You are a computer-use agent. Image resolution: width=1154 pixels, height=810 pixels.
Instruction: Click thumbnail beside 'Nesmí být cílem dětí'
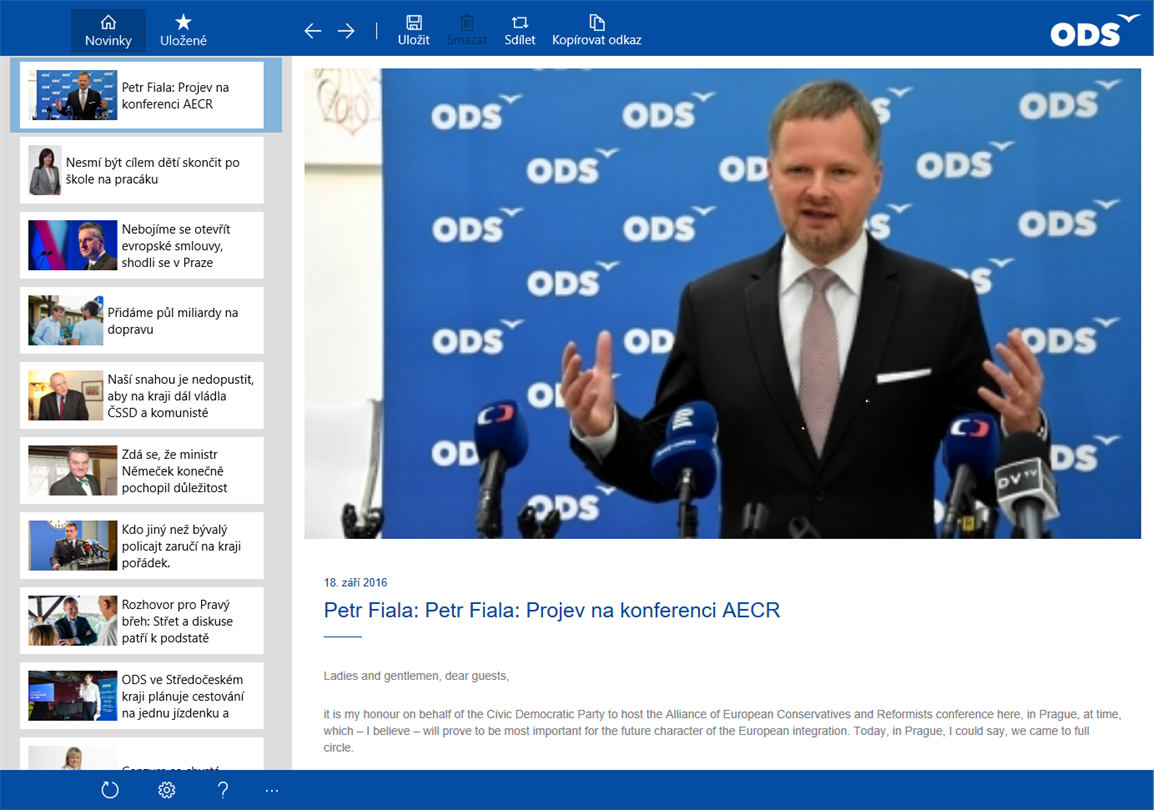pyautogui.click(x=45, y=170)
